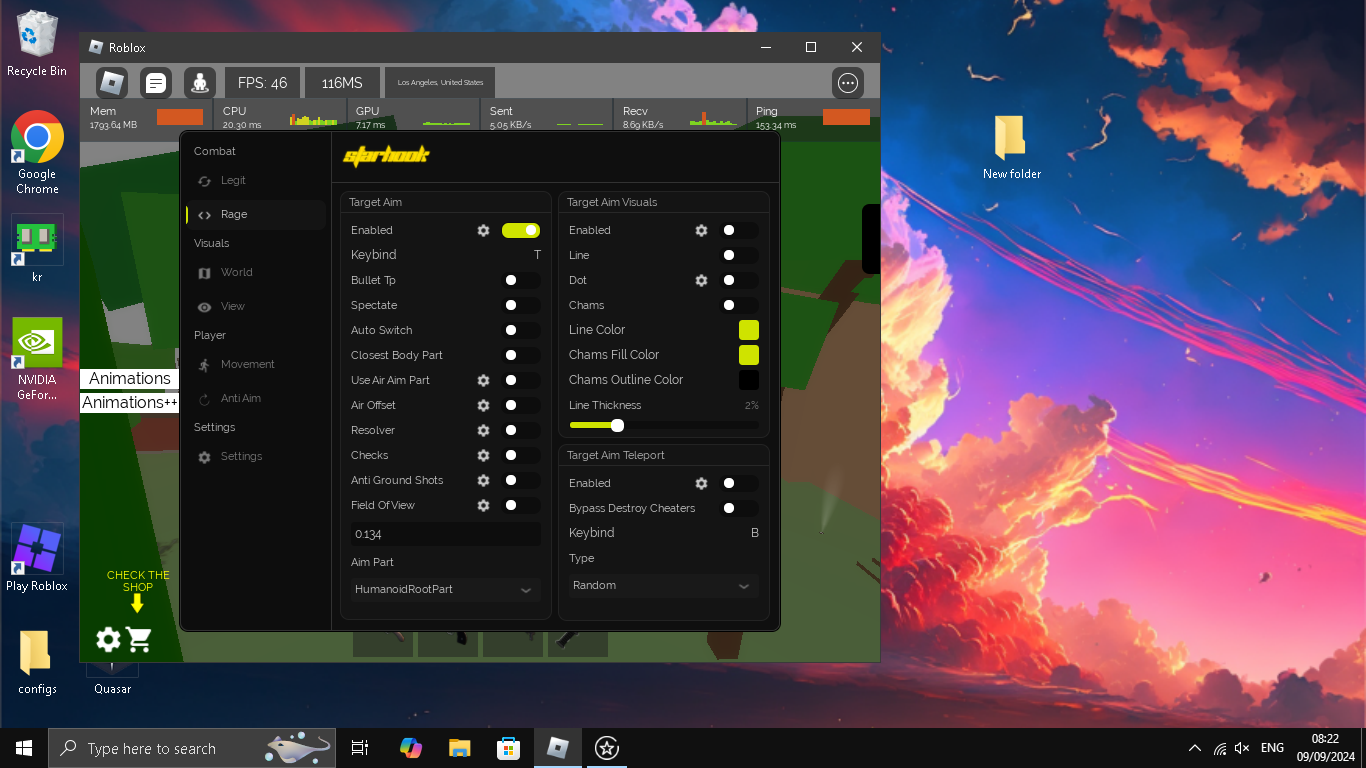Expand the Aim Part HumanoidRootPart dropdown
The image size is (1366, 768).
point(446,589)
